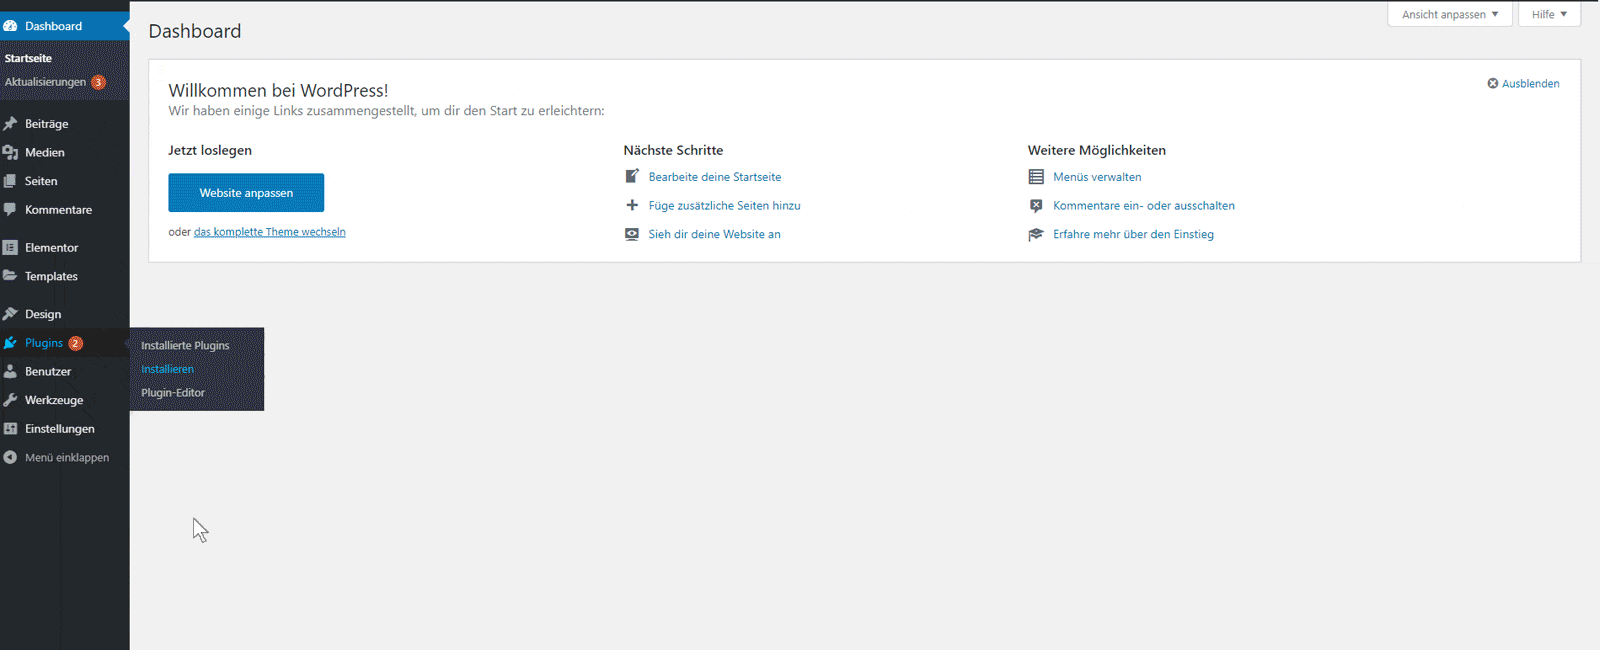Click the Beiträge pushpin icon

(10, 124)
